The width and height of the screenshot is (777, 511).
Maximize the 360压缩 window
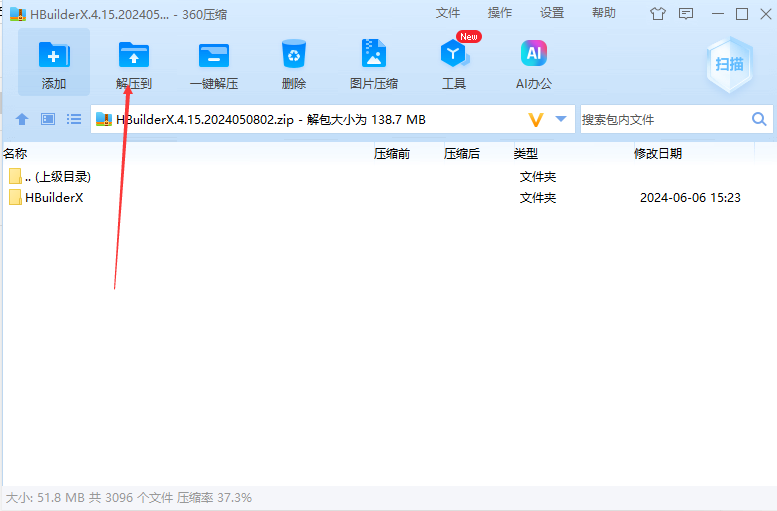742,14
